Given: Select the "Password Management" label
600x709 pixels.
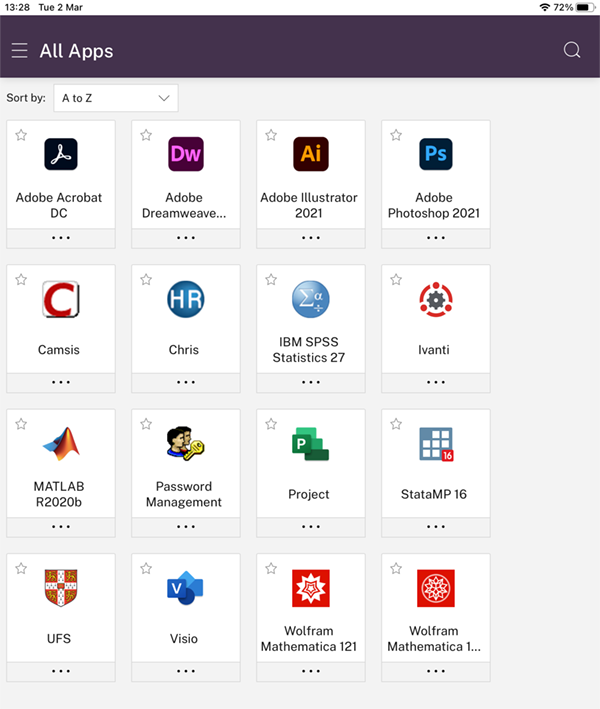Looking at the screenshot, I should 184,494.
